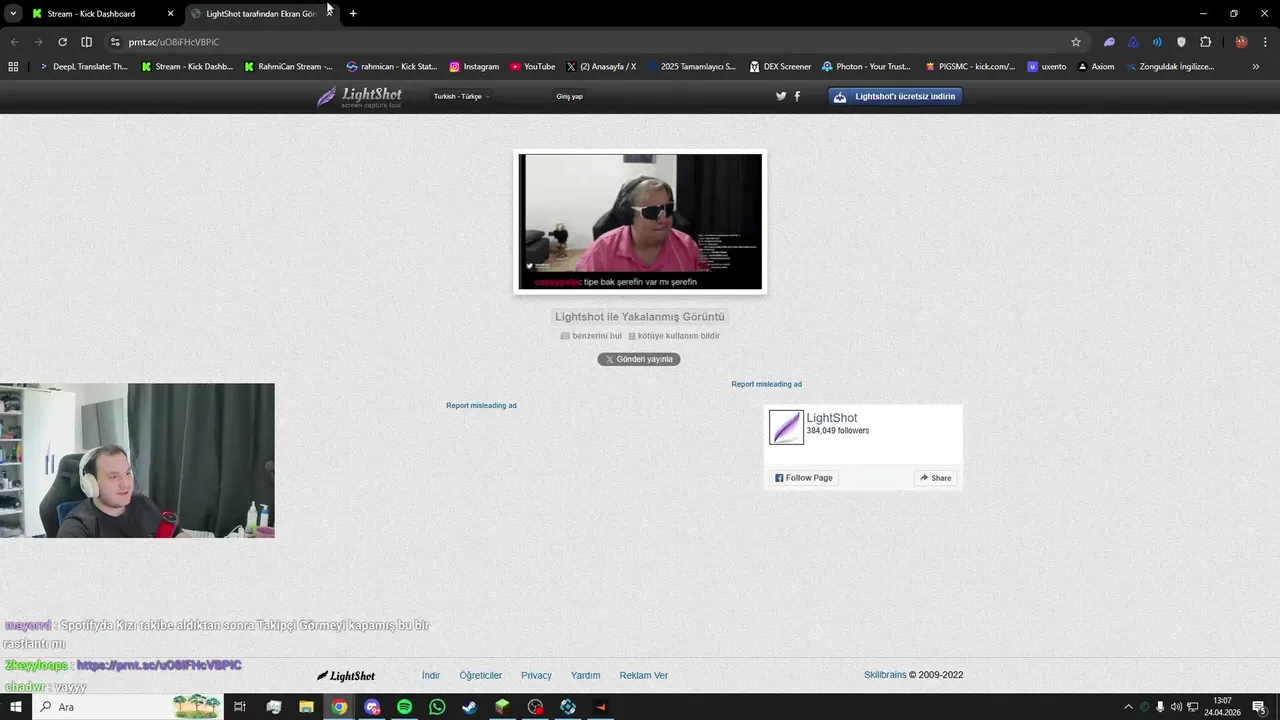
Task: Click Report misleading ad above LightShot widget
Action: [x=766, y=384]
